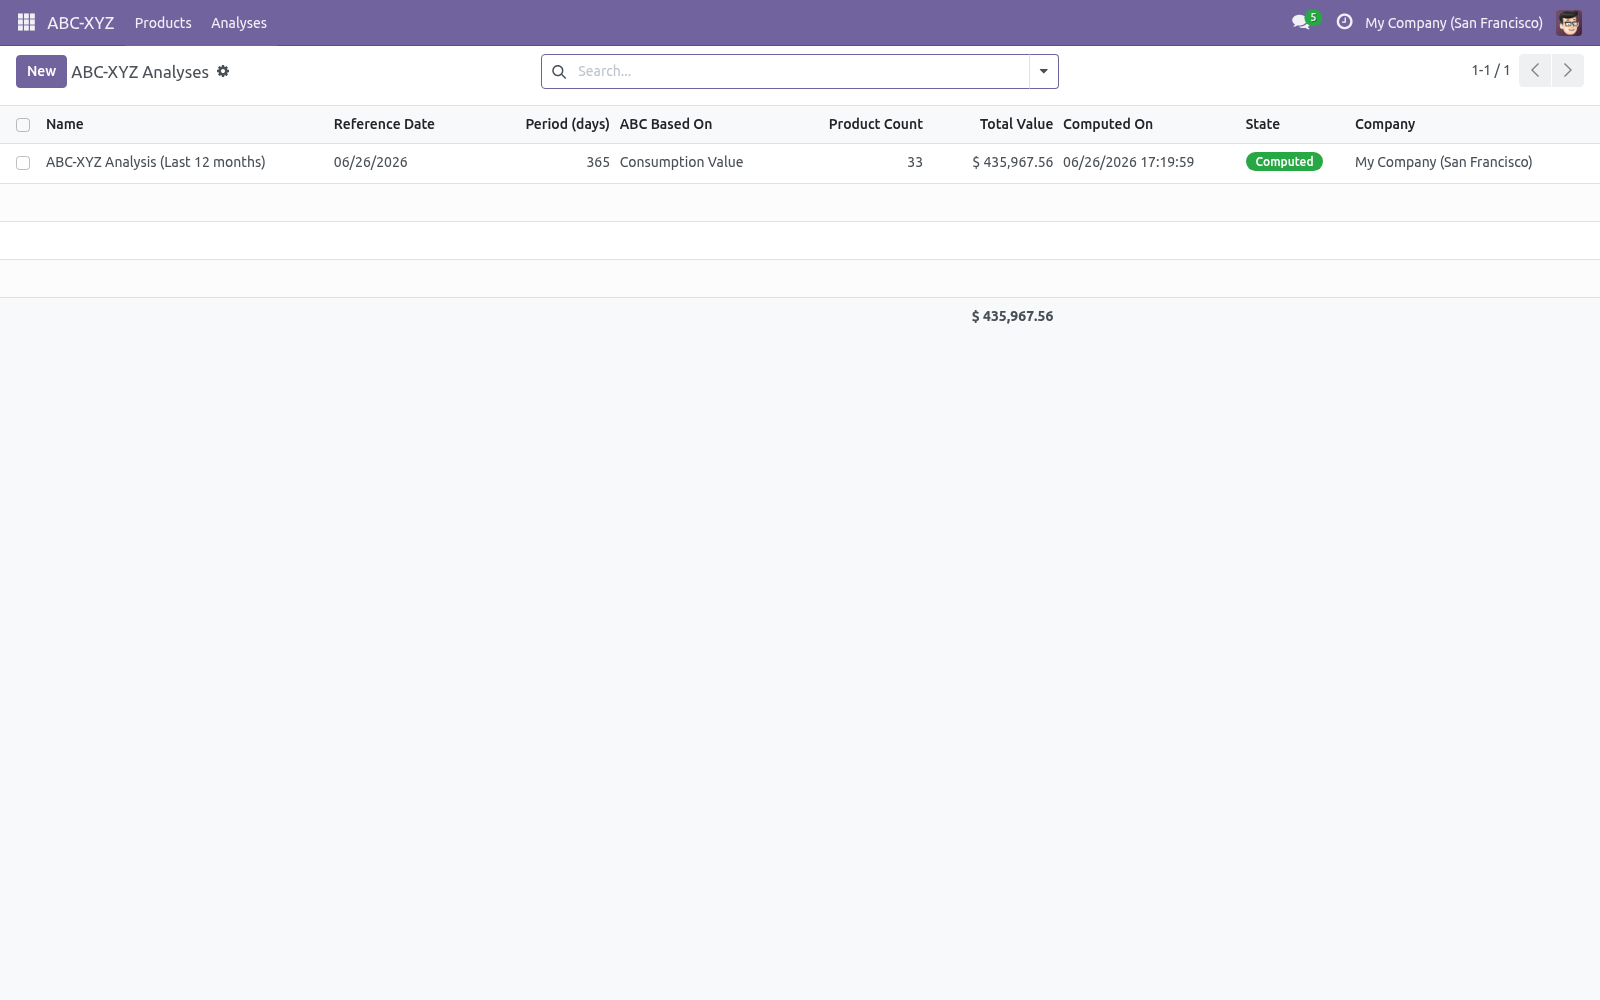Screen dimensions: 1600x1000
Task: Toggle the select-all header checkbox
Action: tap(23, 125)
